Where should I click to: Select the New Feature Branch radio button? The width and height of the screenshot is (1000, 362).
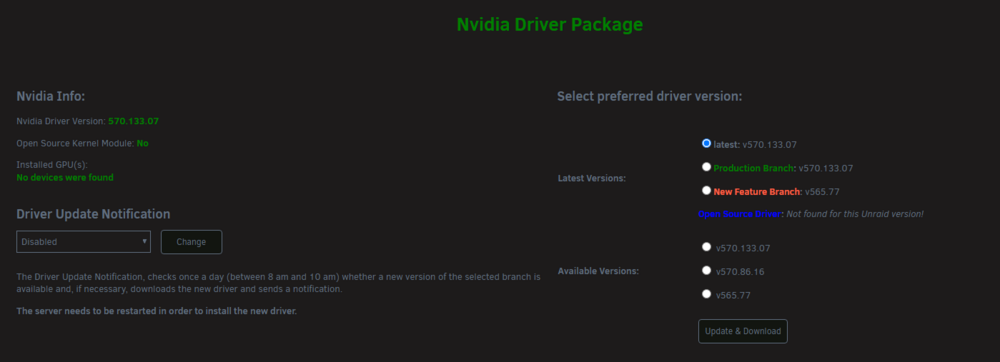(706, 190)
